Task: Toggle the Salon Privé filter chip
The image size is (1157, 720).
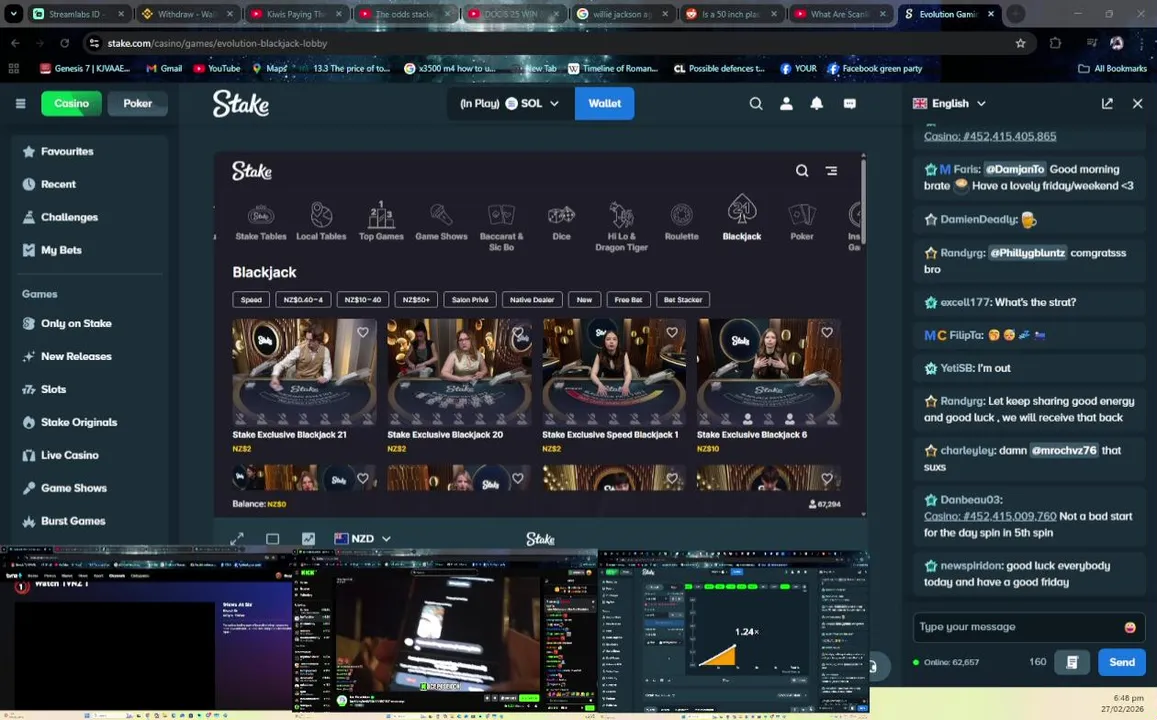Action: click(470, 300)
